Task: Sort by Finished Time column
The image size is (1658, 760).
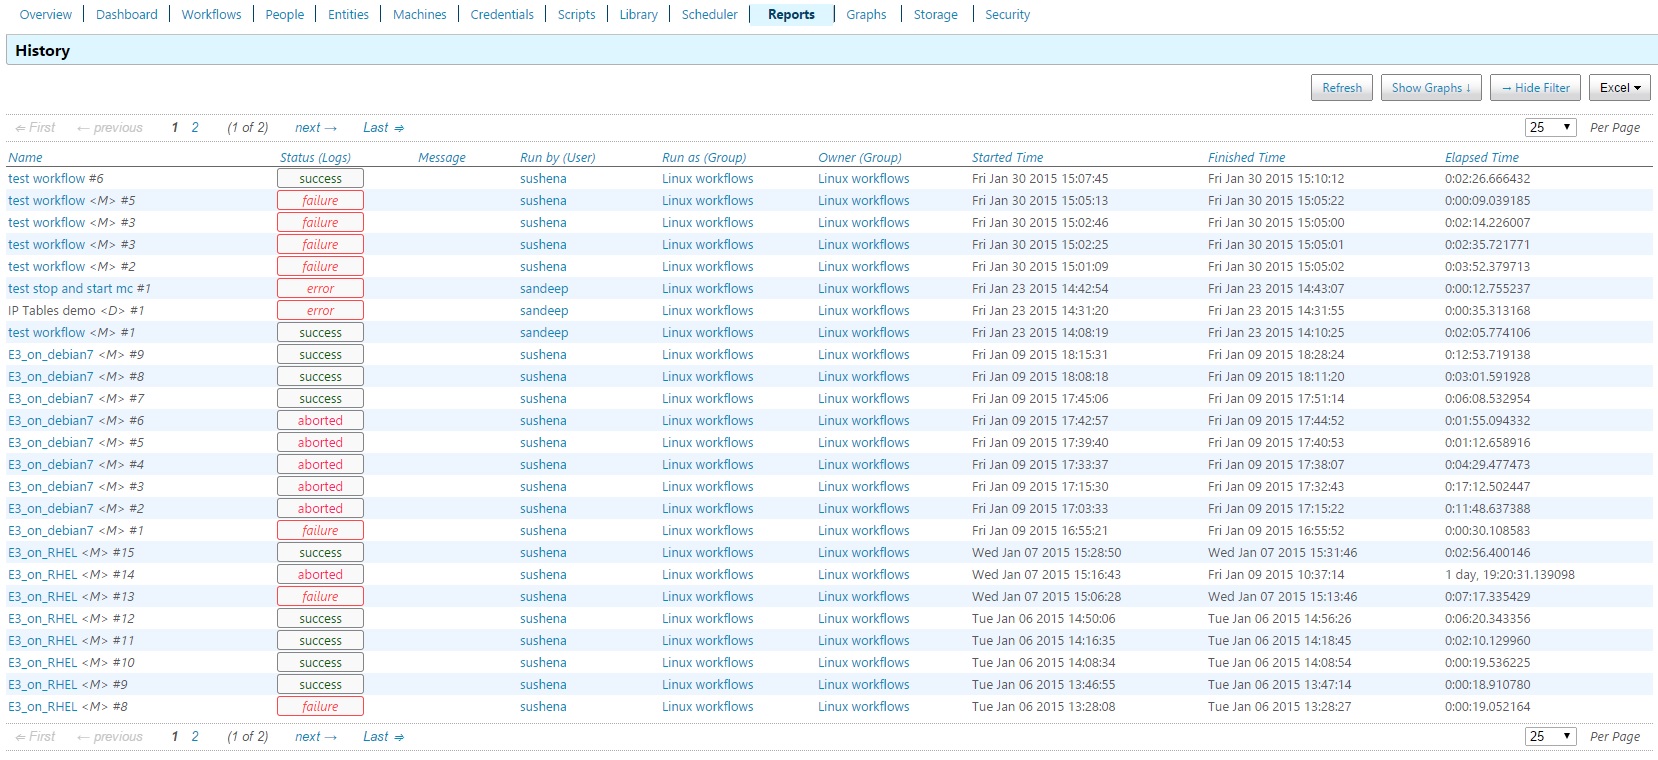Action: pyautogui.click(x=1246, y=157)
